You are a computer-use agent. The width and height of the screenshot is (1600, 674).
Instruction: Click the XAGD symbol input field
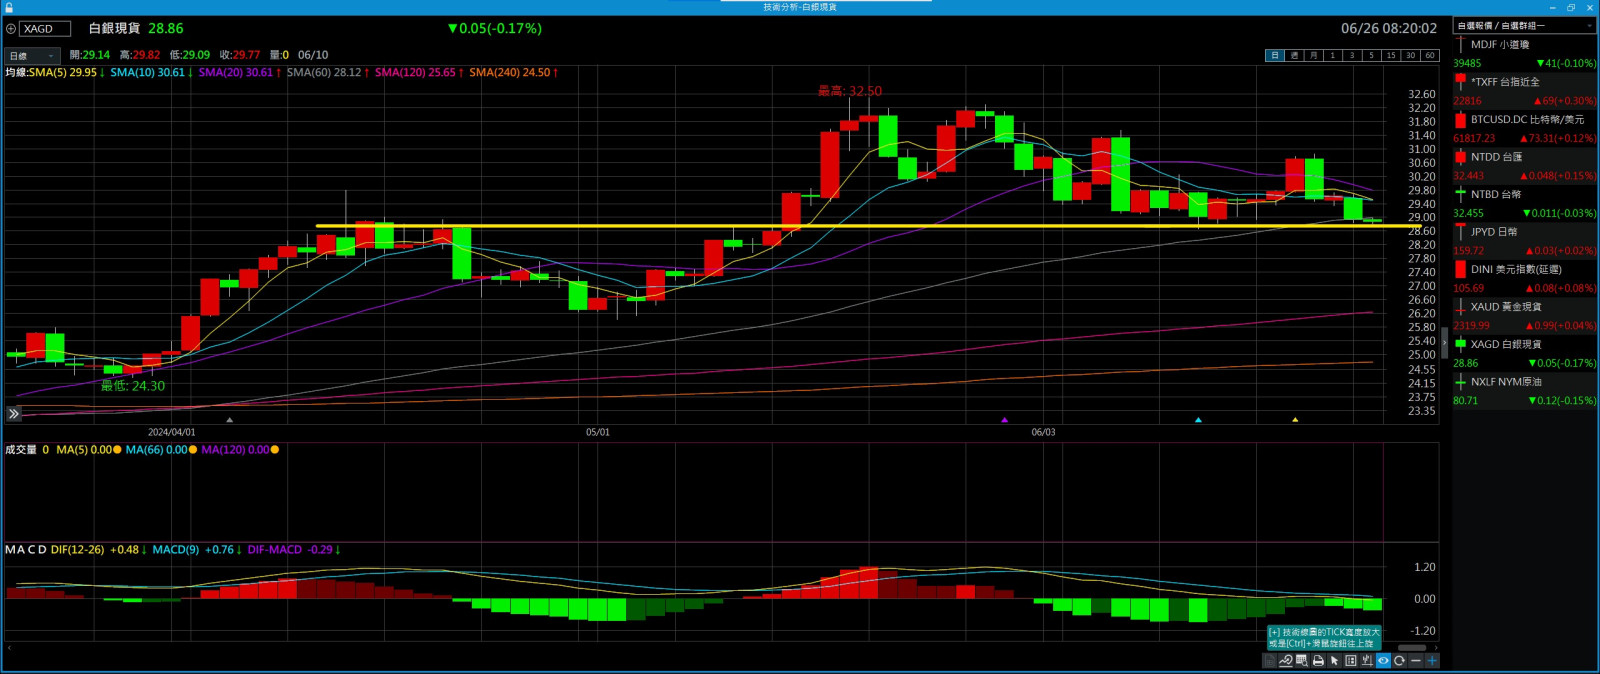[x=45, y=29]
